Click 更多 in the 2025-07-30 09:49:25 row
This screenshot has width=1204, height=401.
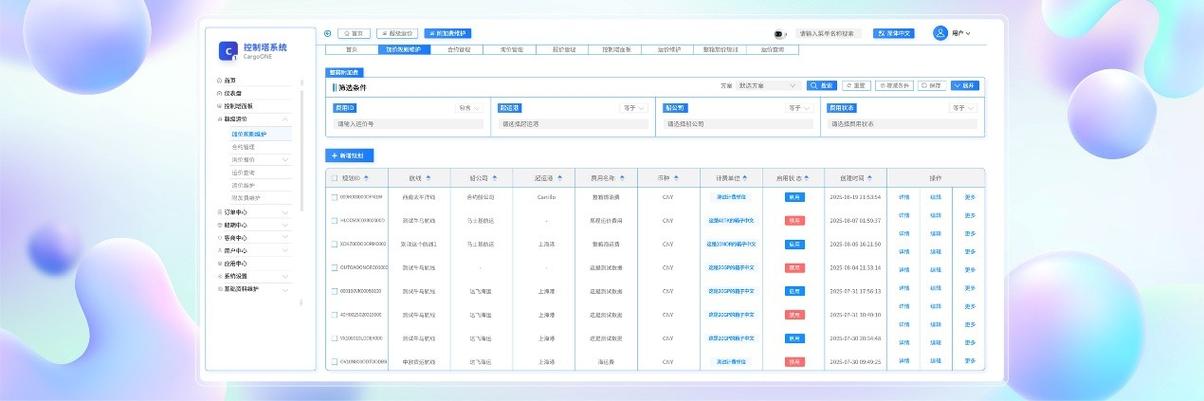click(969, 361)
